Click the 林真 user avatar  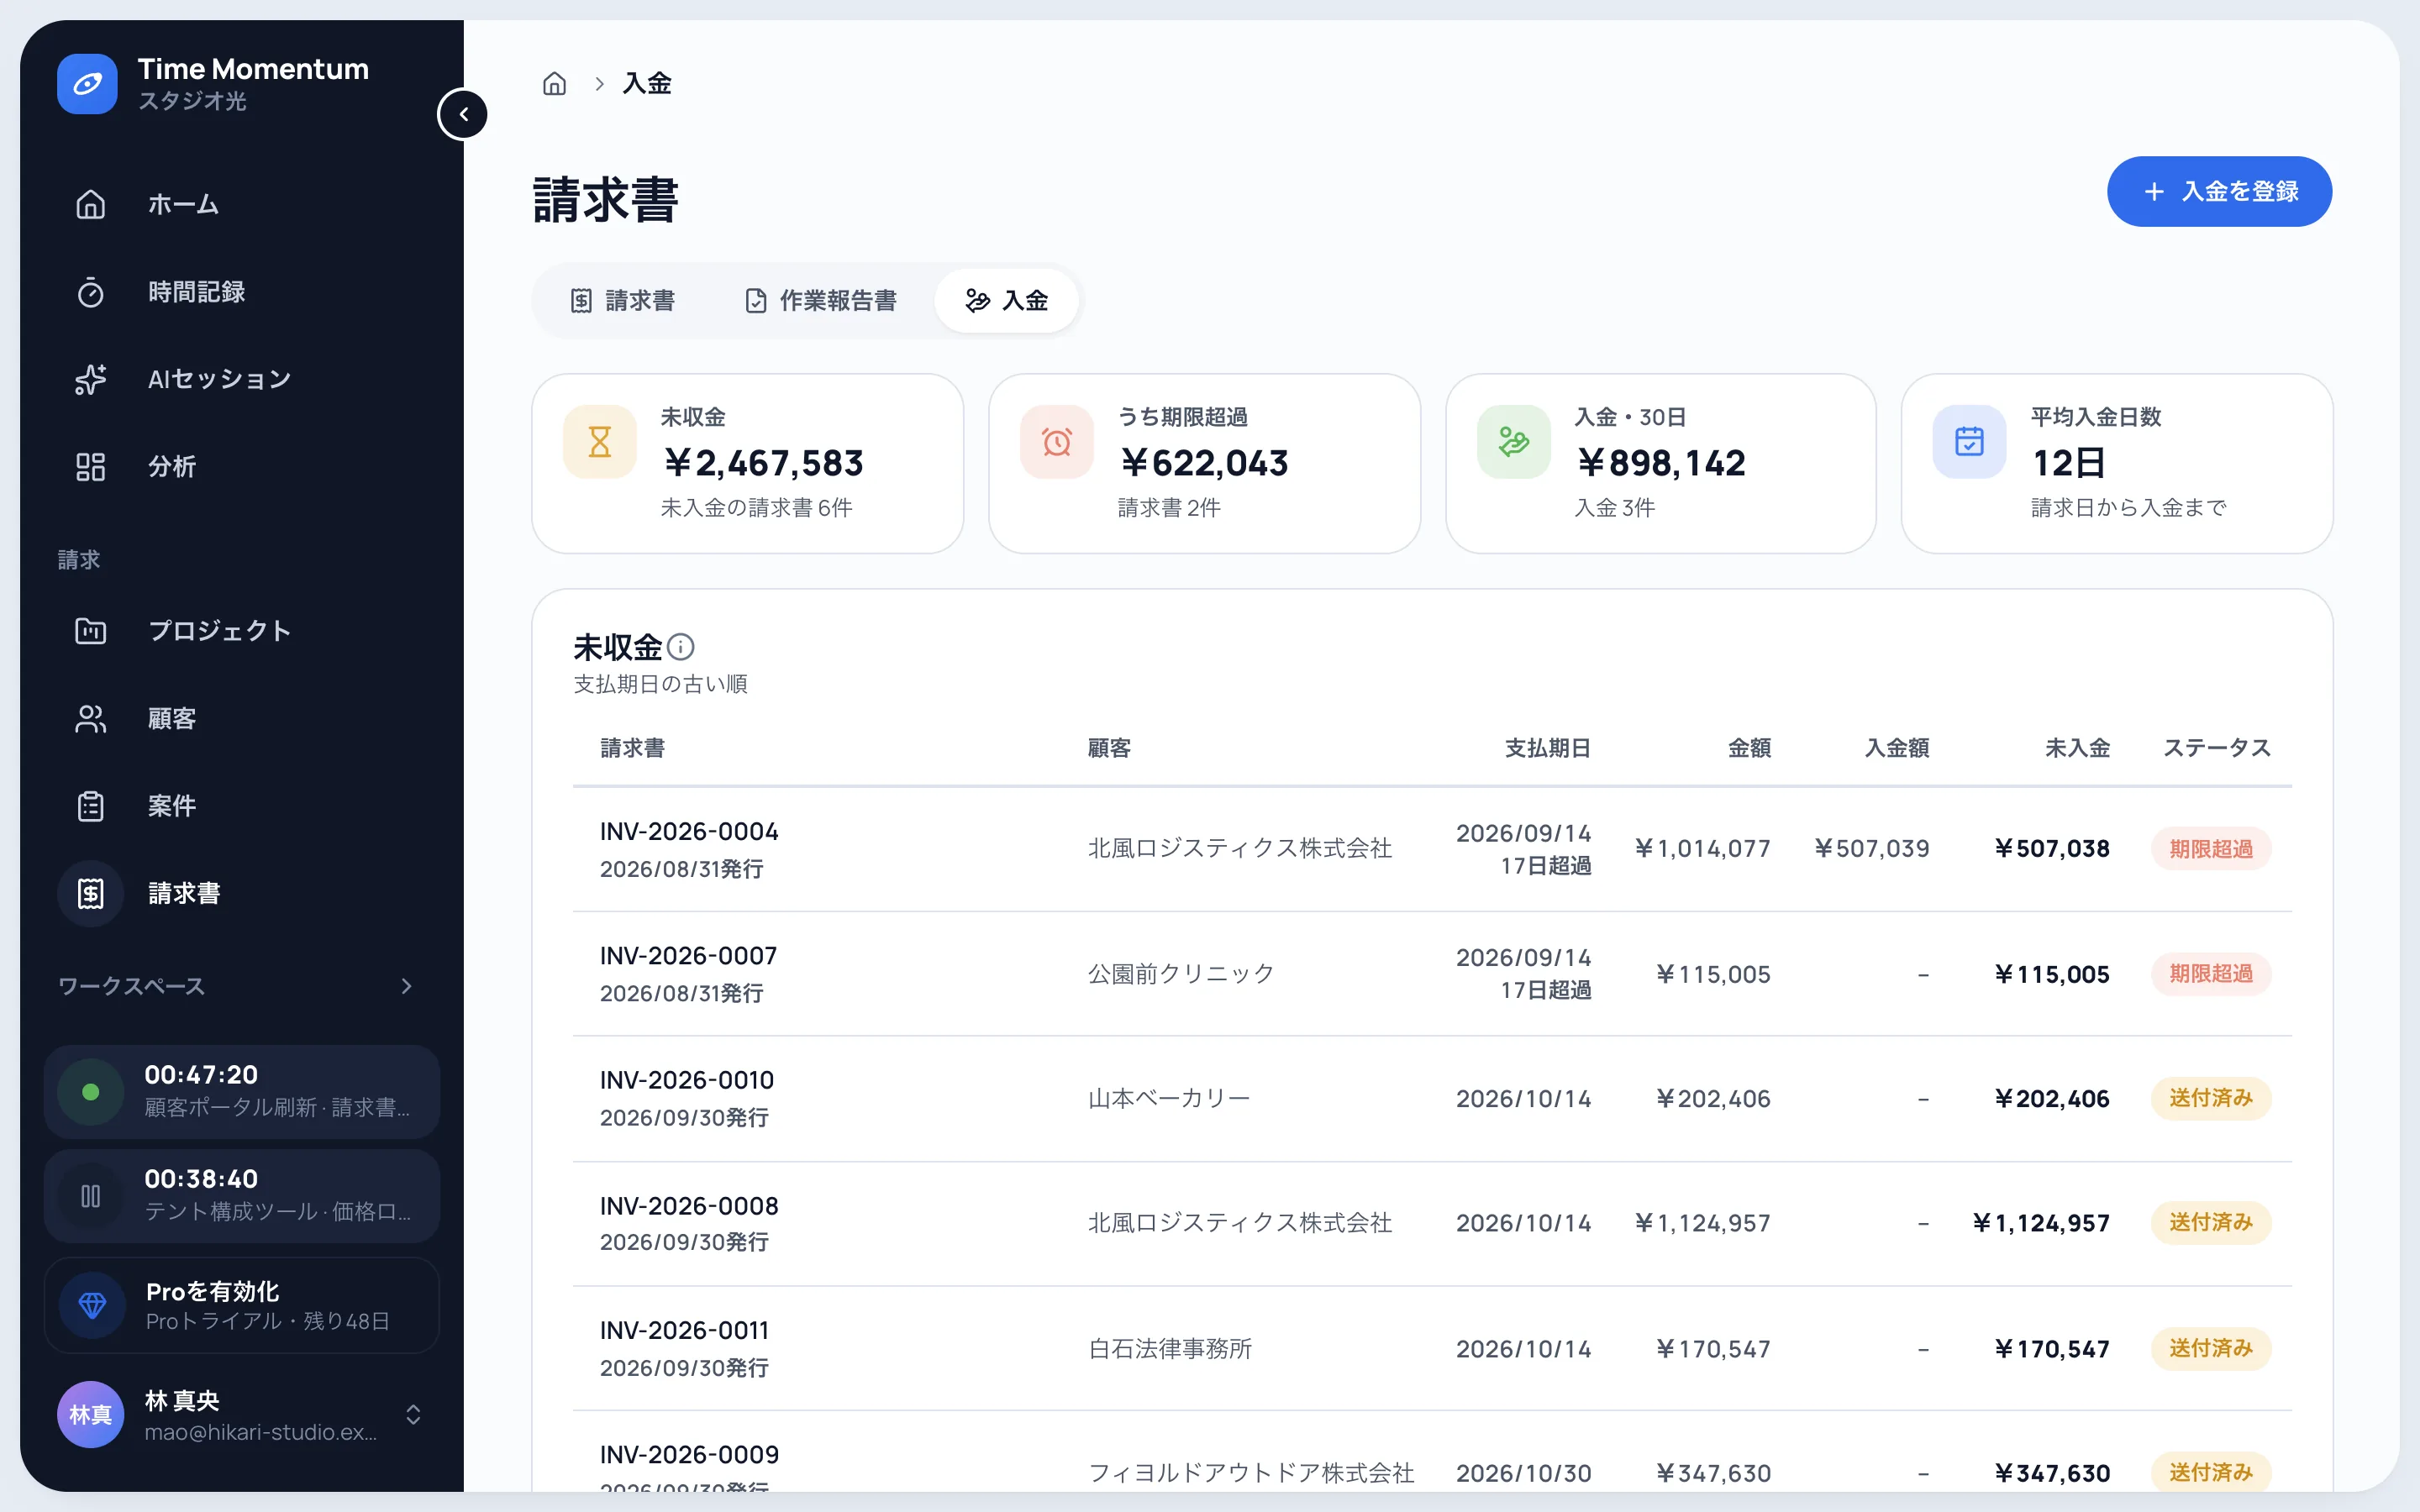(x=90, y=1414)
